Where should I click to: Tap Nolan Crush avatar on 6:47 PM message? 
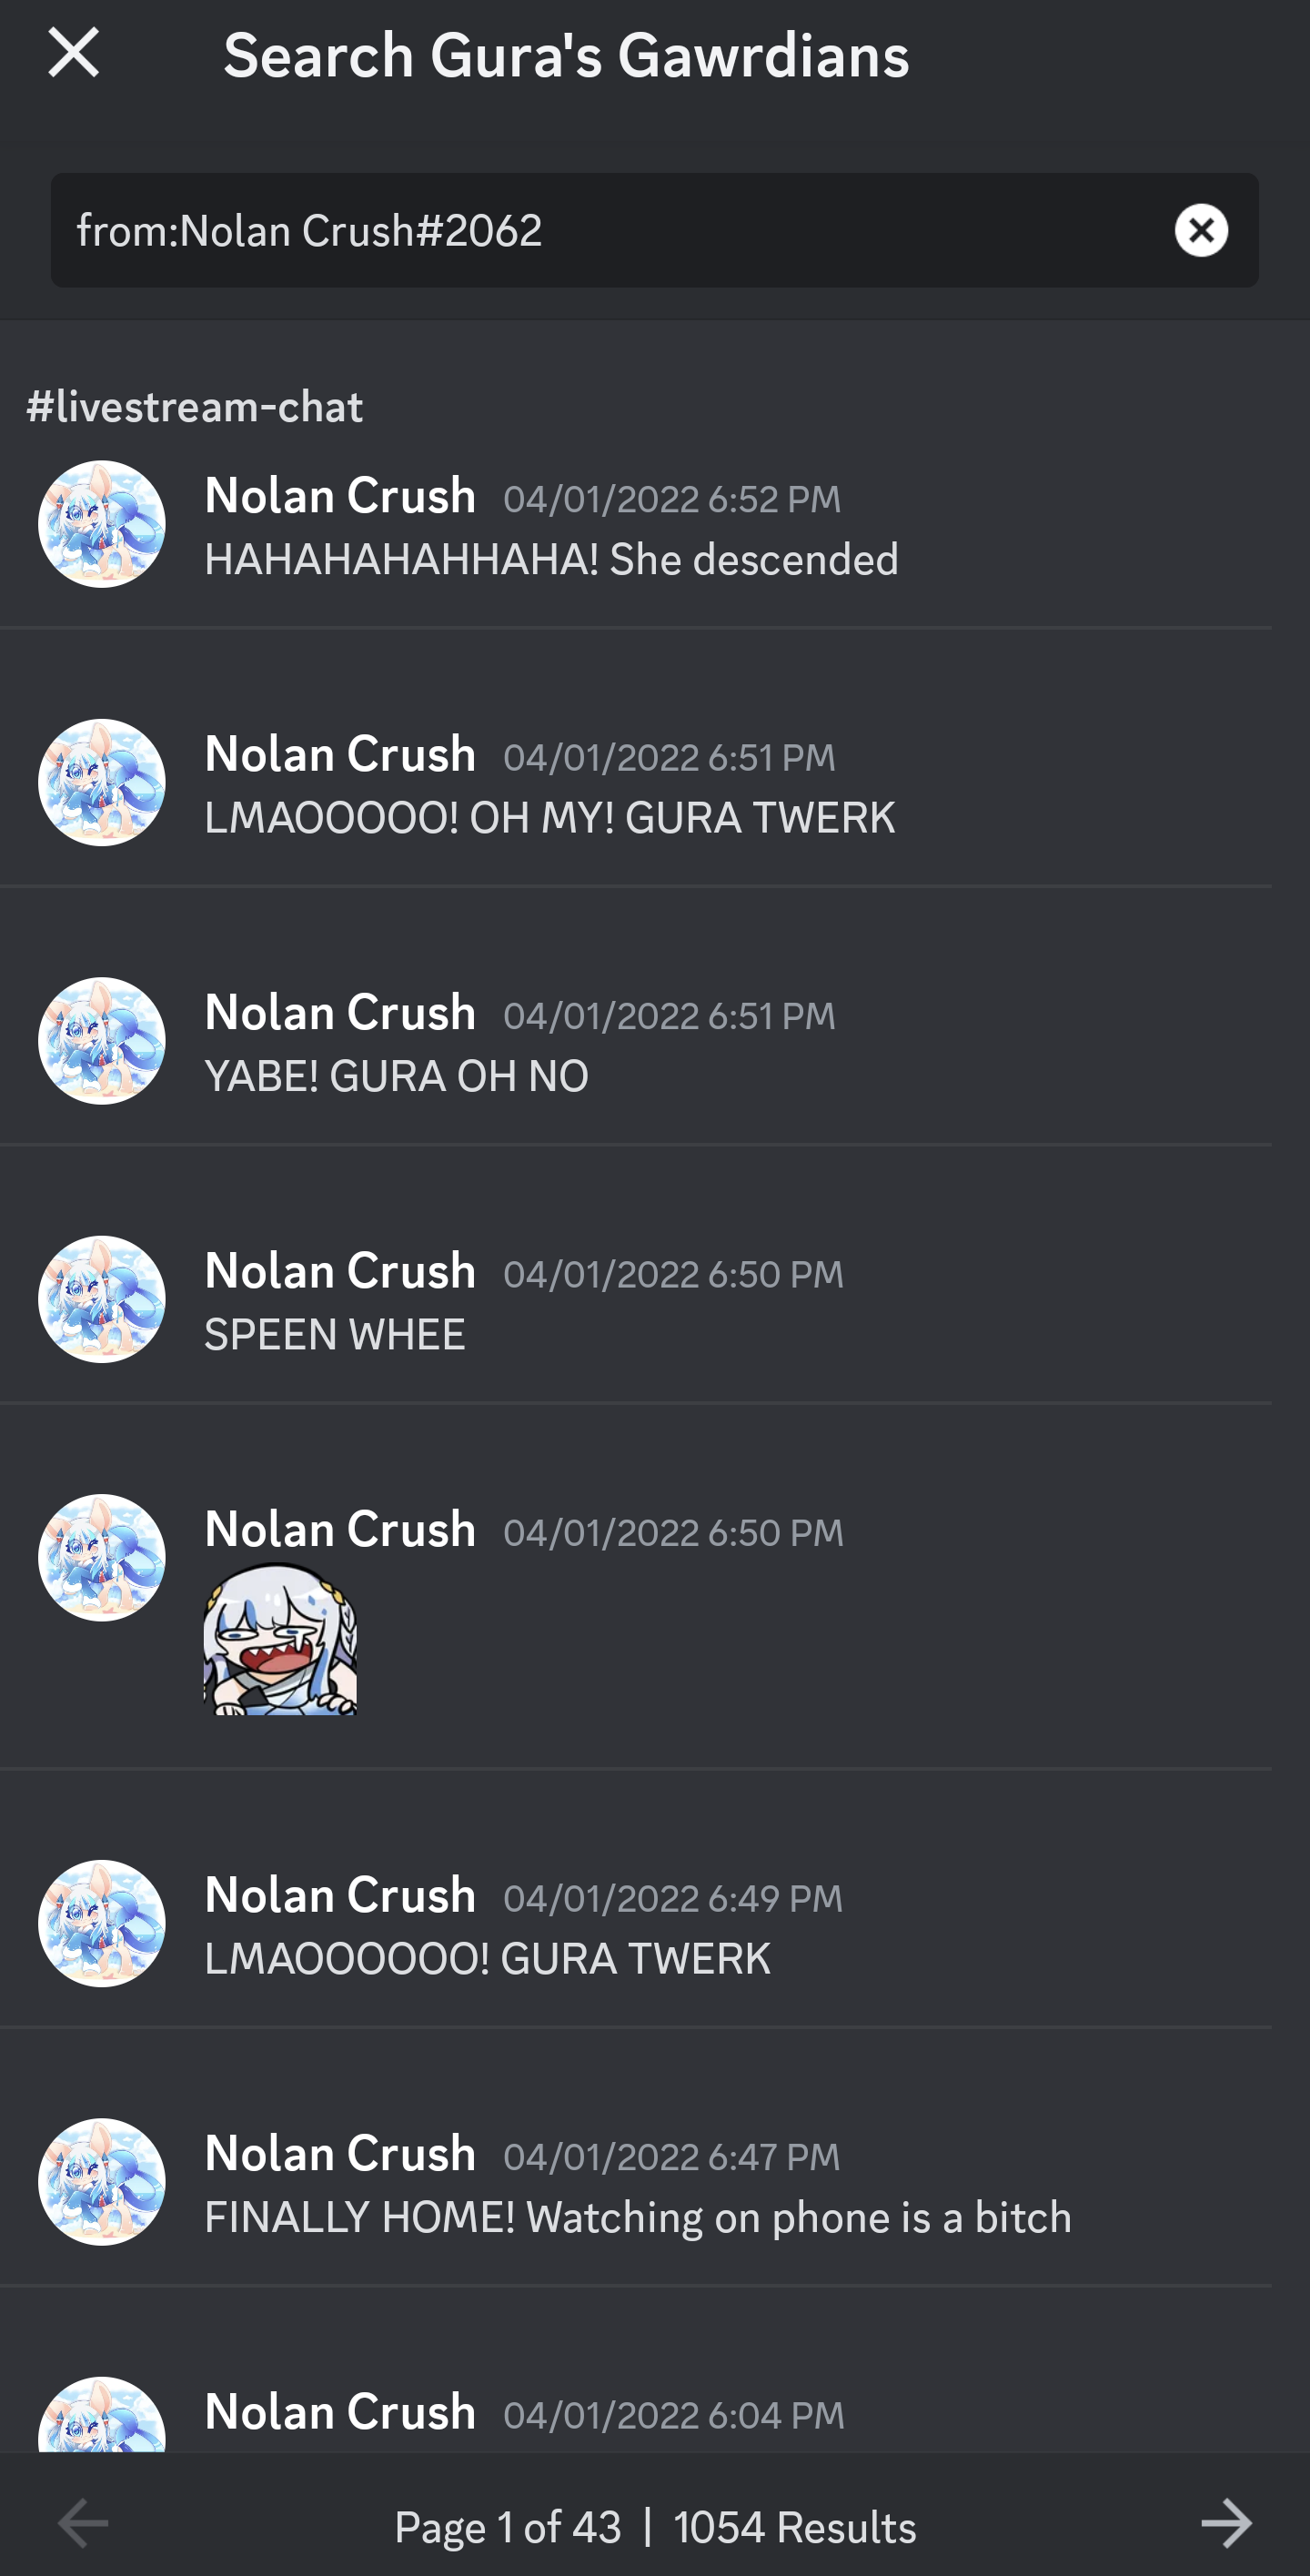pos(102,2182)
